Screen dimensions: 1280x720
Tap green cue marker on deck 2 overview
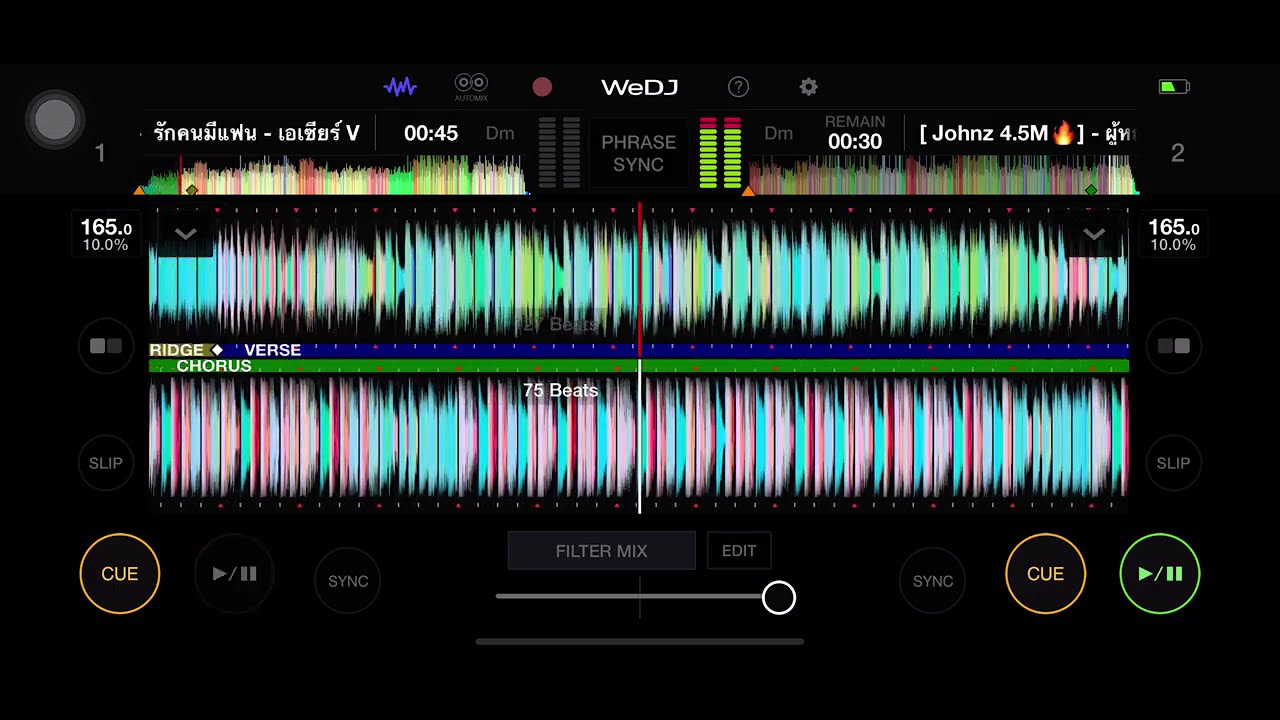[x=1091, y=189]
